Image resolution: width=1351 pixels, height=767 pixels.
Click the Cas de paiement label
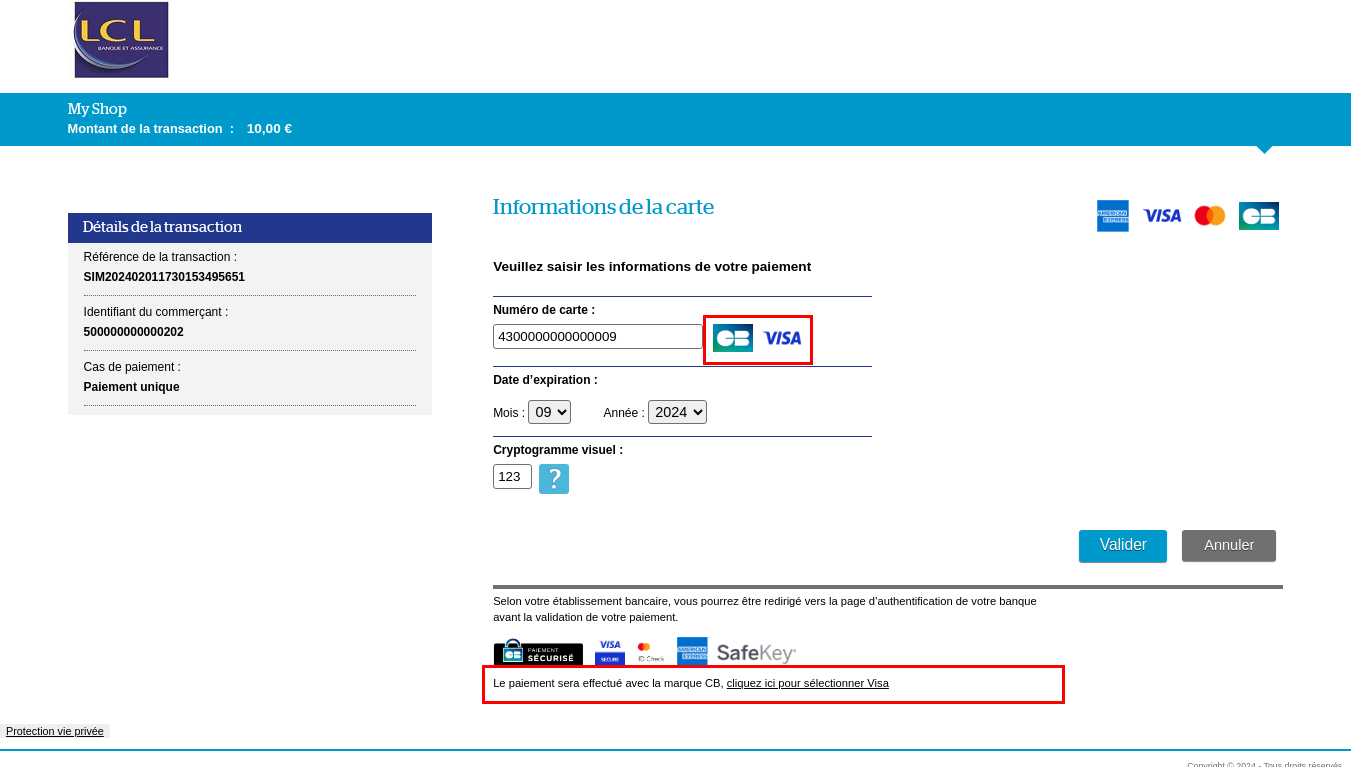click(x=132, y=367)
